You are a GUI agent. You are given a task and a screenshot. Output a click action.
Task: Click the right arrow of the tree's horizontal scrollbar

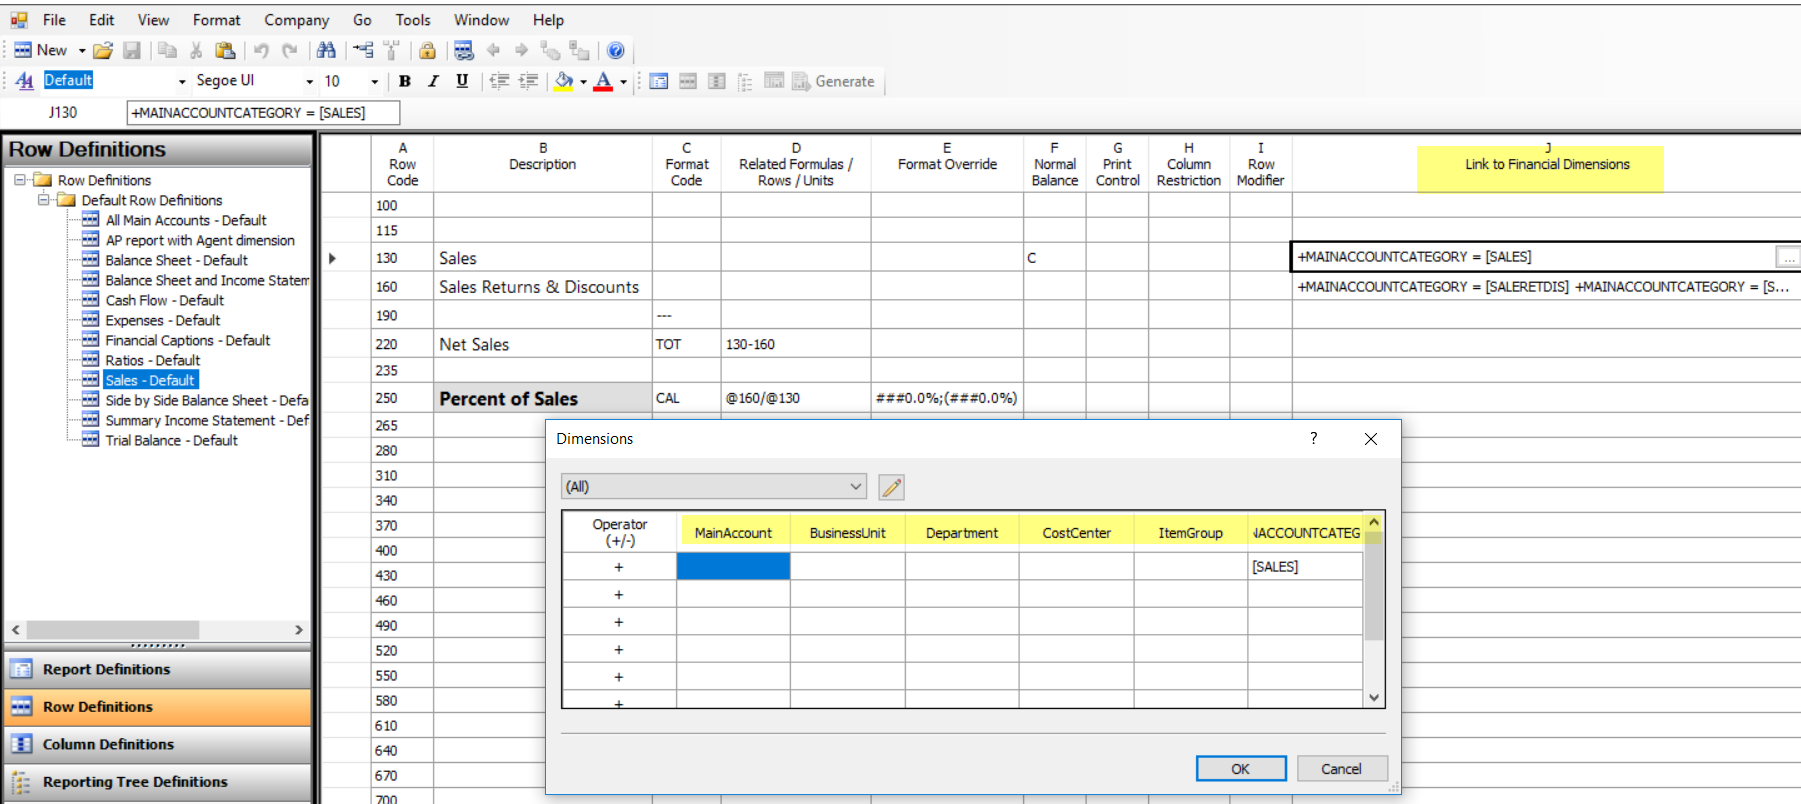[x=298, y=630]
